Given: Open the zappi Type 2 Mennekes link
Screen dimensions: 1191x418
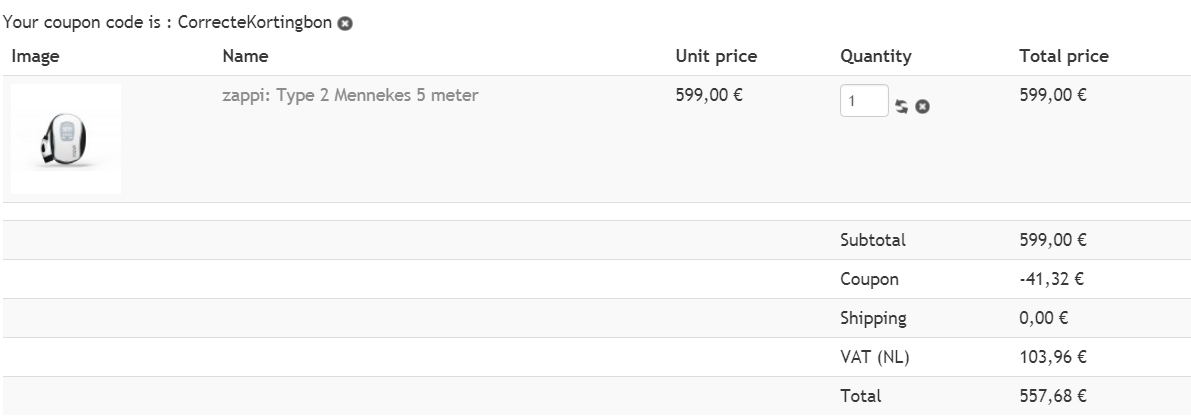Looking at the screenshot, I should [350, 97].
